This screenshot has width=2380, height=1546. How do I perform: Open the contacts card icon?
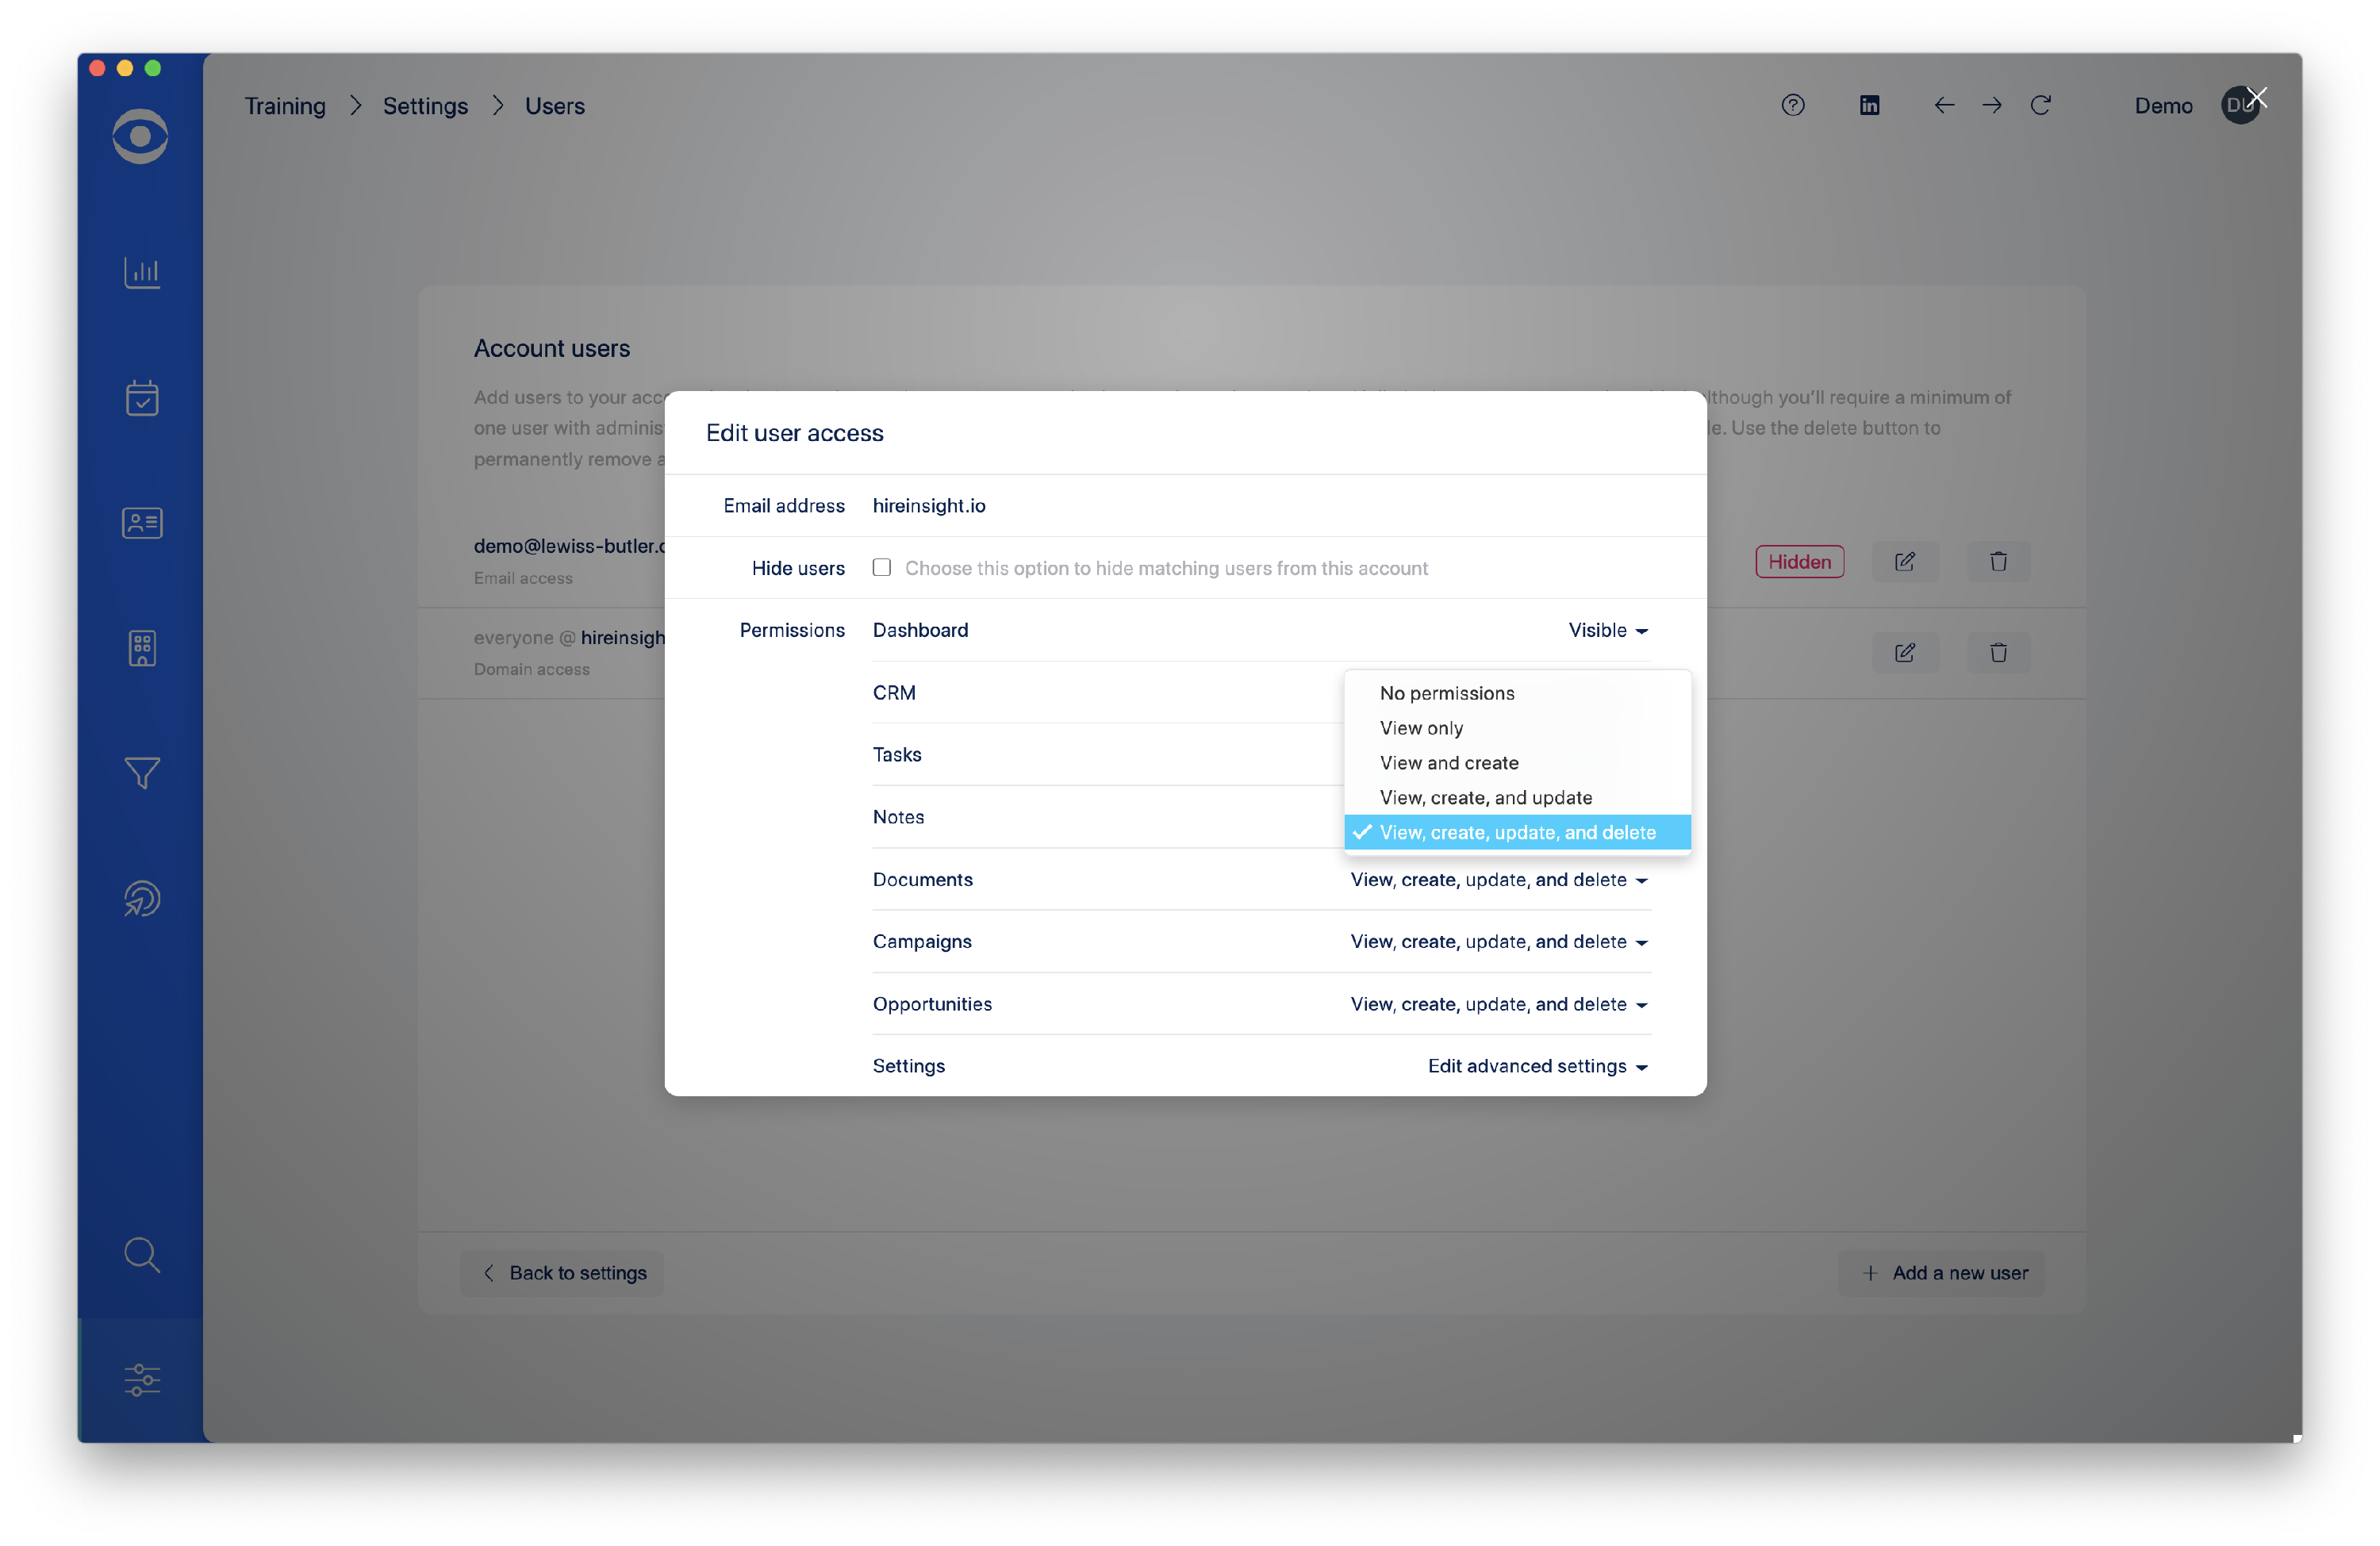[x=141, y=522]
